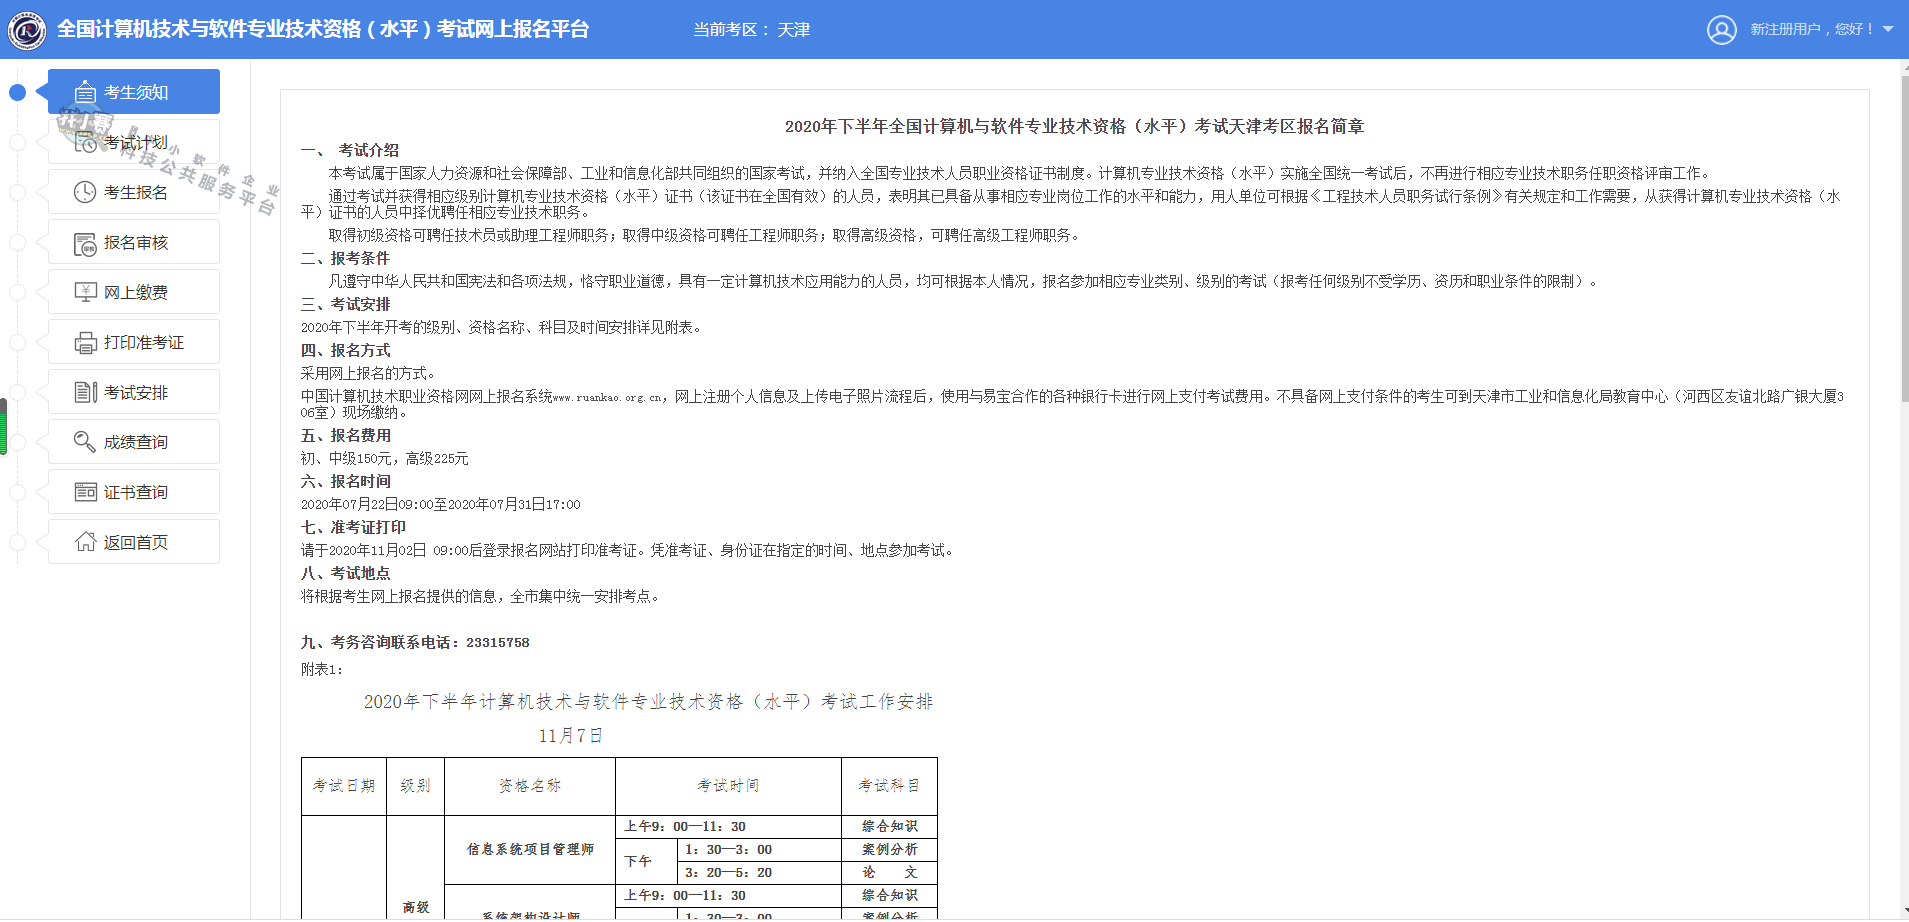This screenshot has width=1909, height=922.
Task: Click the active step dot beside 考生须知
Action: 17,92
